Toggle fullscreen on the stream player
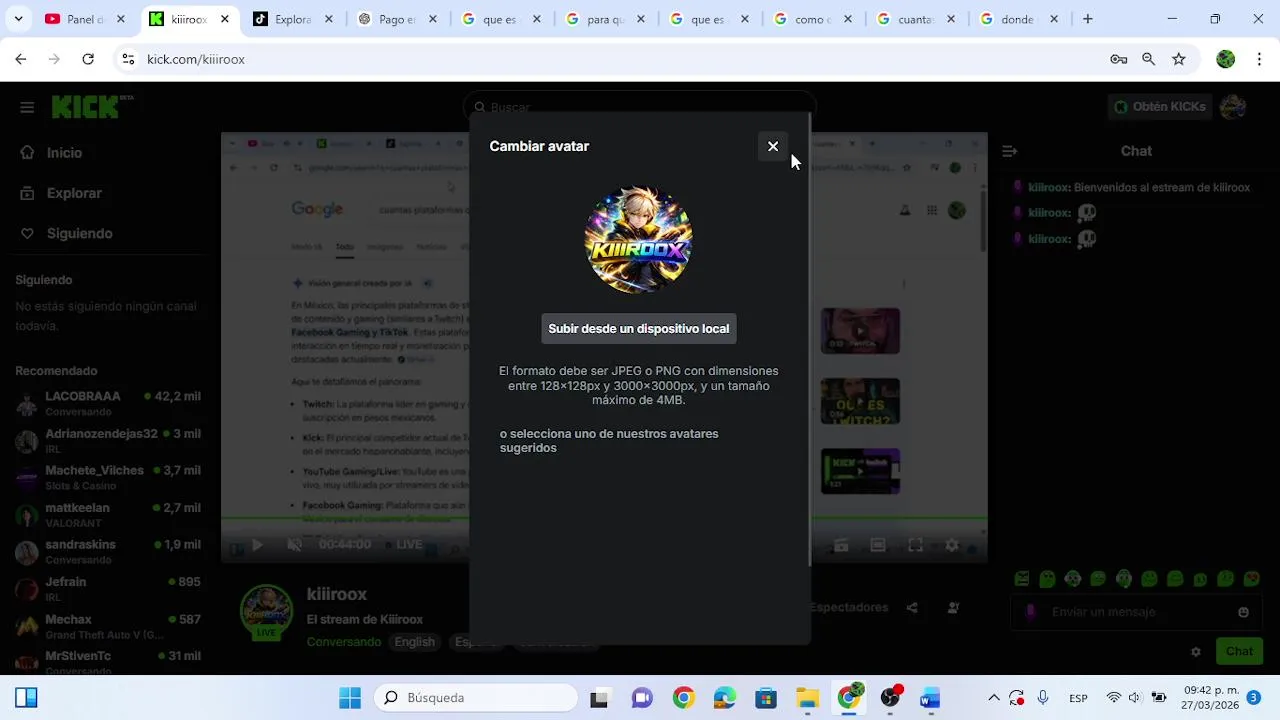This screenshot has height=720, width=1280. [915, 545]
